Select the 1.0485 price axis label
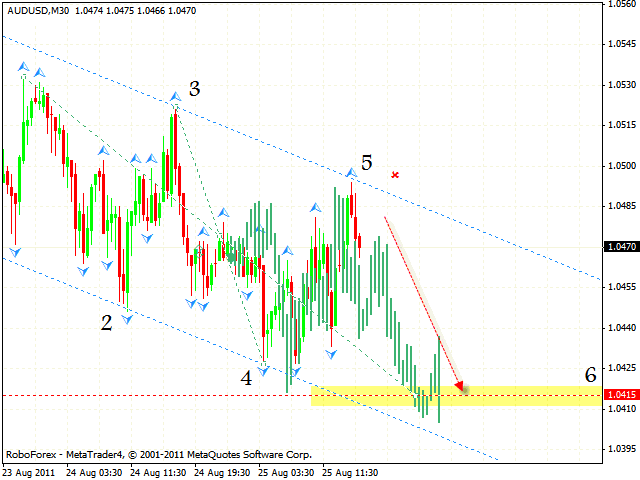 [622, 206]
